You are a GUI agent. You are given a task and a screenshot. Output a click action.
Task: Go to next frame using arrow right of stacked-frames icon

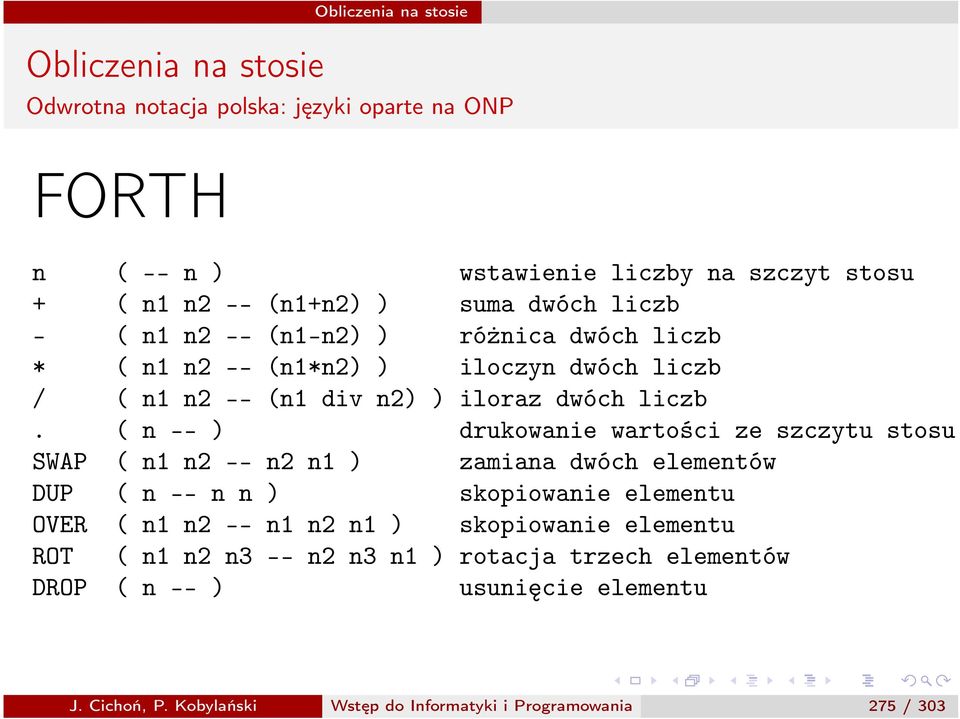[712, 680]
